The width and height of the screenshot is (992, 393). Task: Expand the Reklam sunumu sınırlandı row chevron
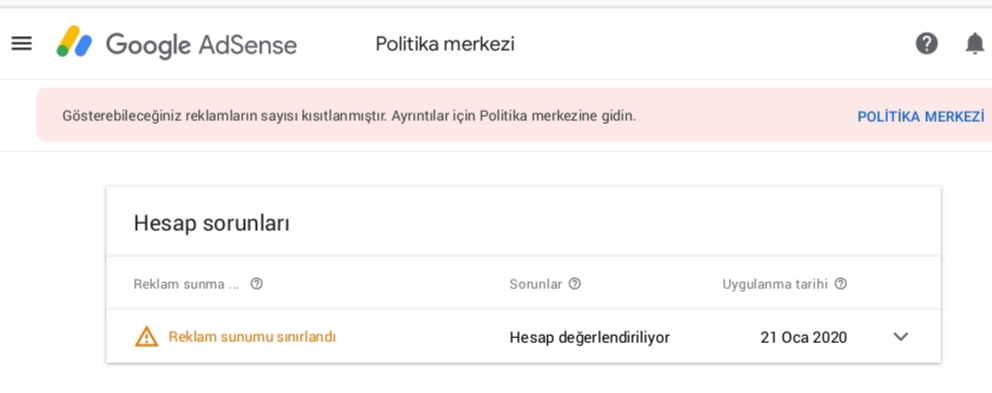[901, 337]
